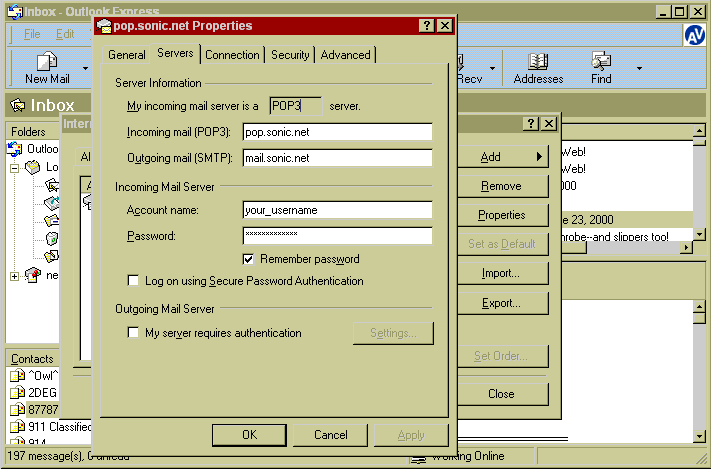This screenshot has height=469, width=711.
Task: Select the Drafts folder icon in tree
Action: [x=52, y=256]
